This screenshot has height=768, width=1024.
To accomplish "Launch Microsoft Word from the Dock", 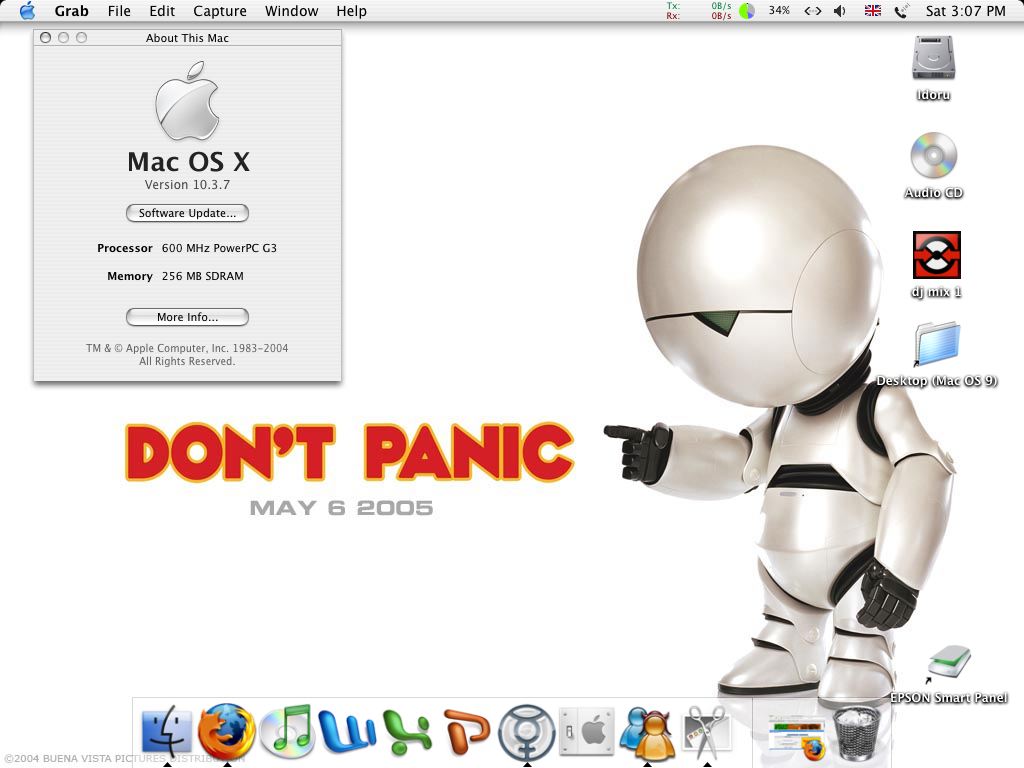I will (x=347, y=731).
